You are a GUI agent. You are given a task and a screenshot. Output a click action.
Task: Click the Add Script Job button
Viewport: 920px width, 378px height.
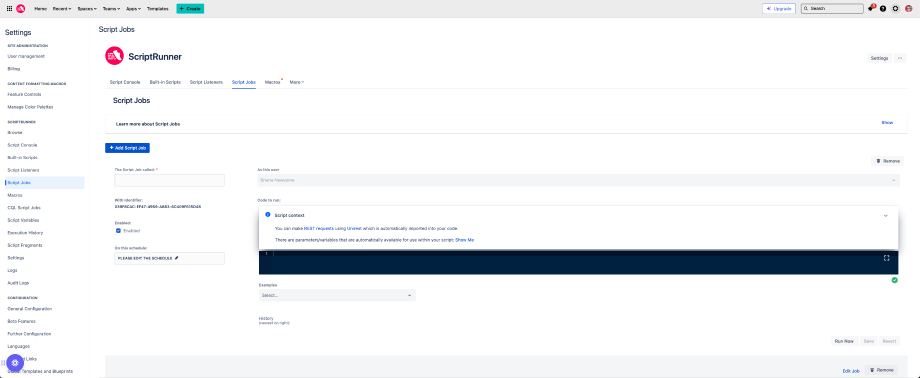coord(127,148)
